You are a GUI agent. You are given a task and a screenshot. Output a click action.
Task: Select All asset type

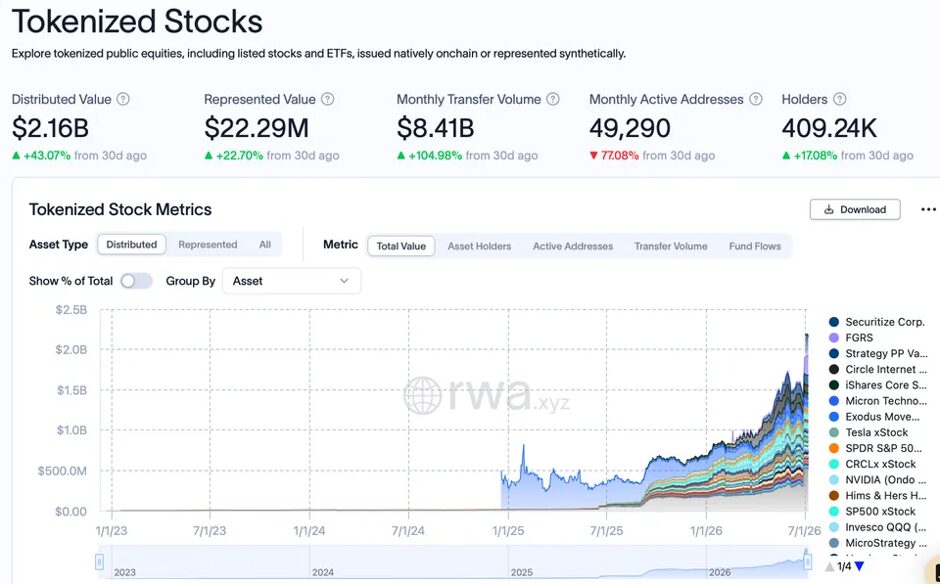click(x=265, y=245)
